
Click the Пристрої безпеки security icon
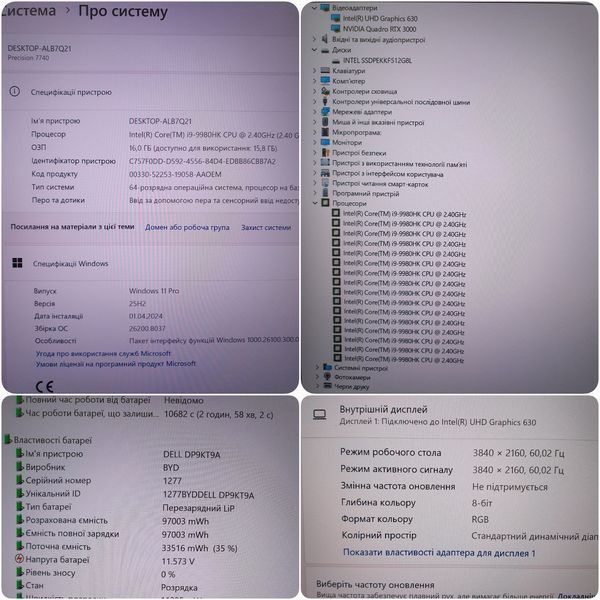[x=325, y=152]
